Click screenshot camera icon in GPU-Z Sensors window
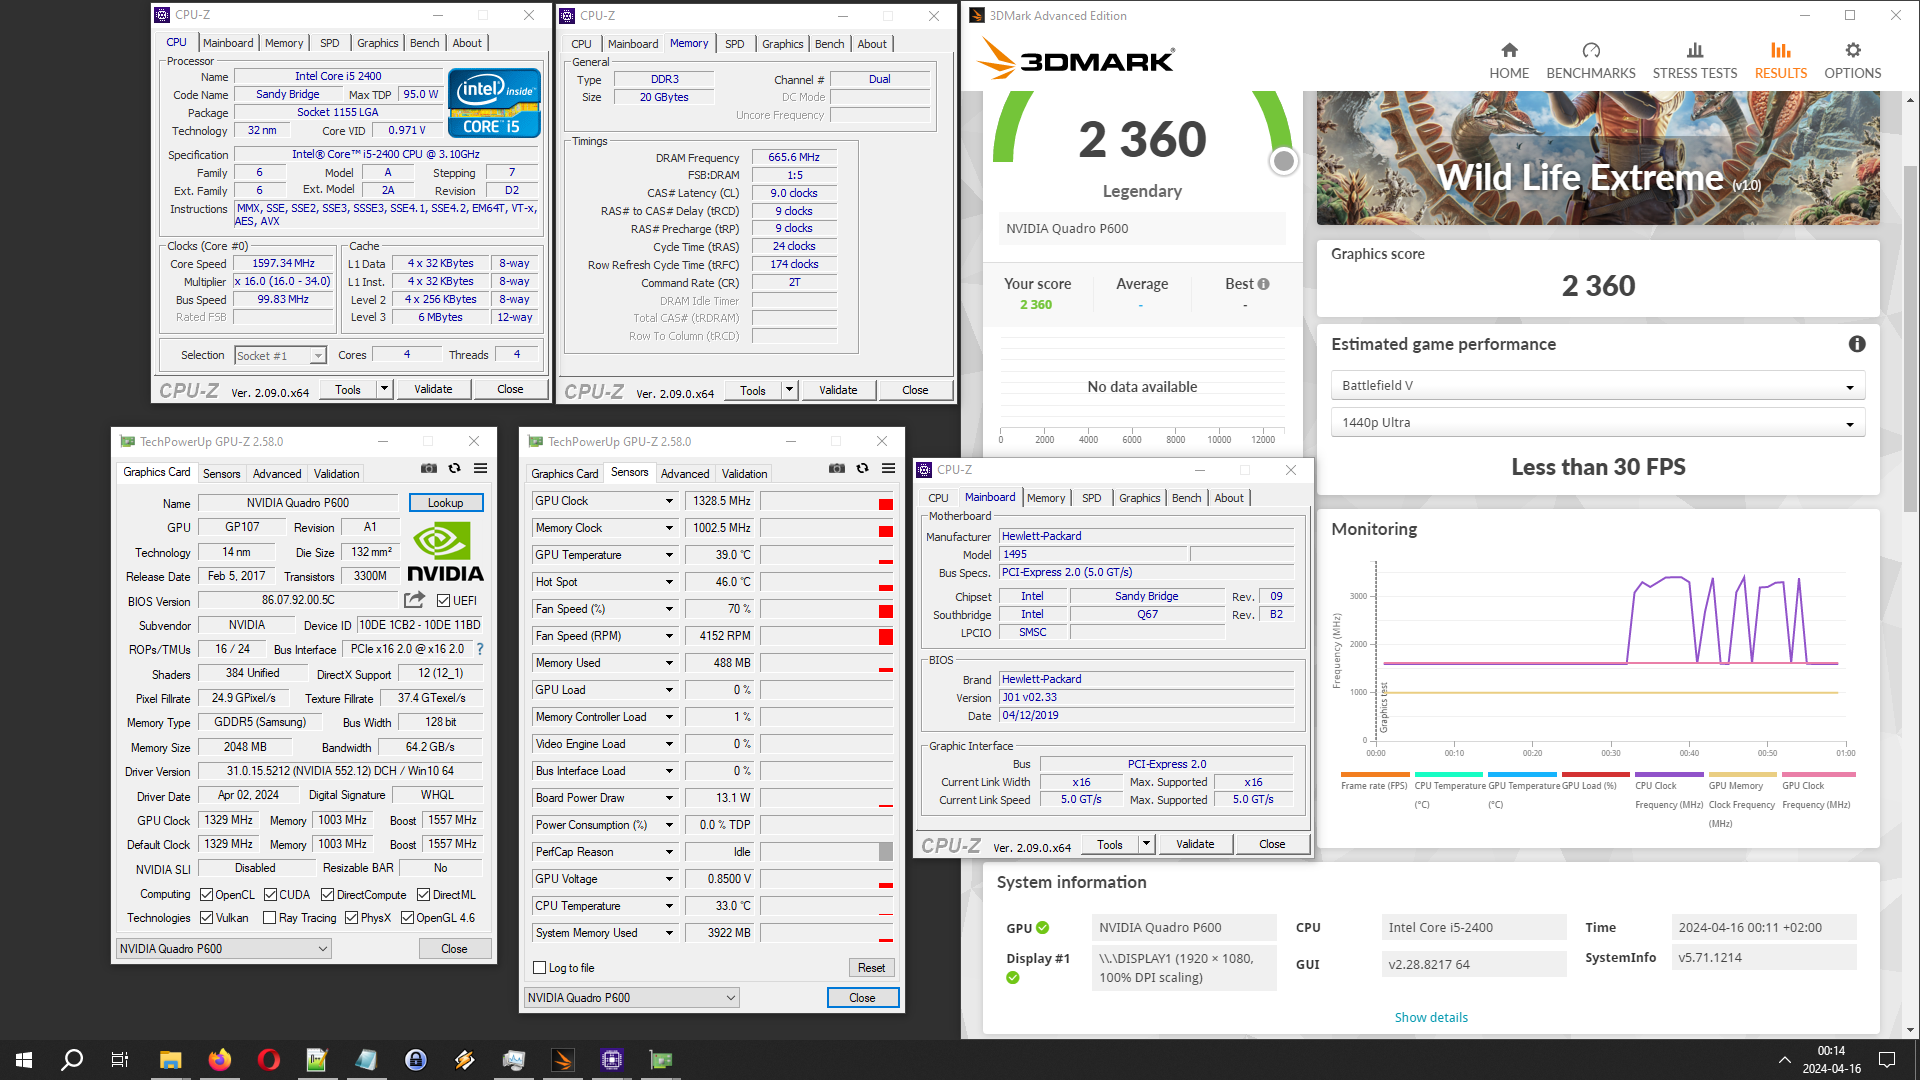This screenshot has height=1080, width=1920. 837,468
